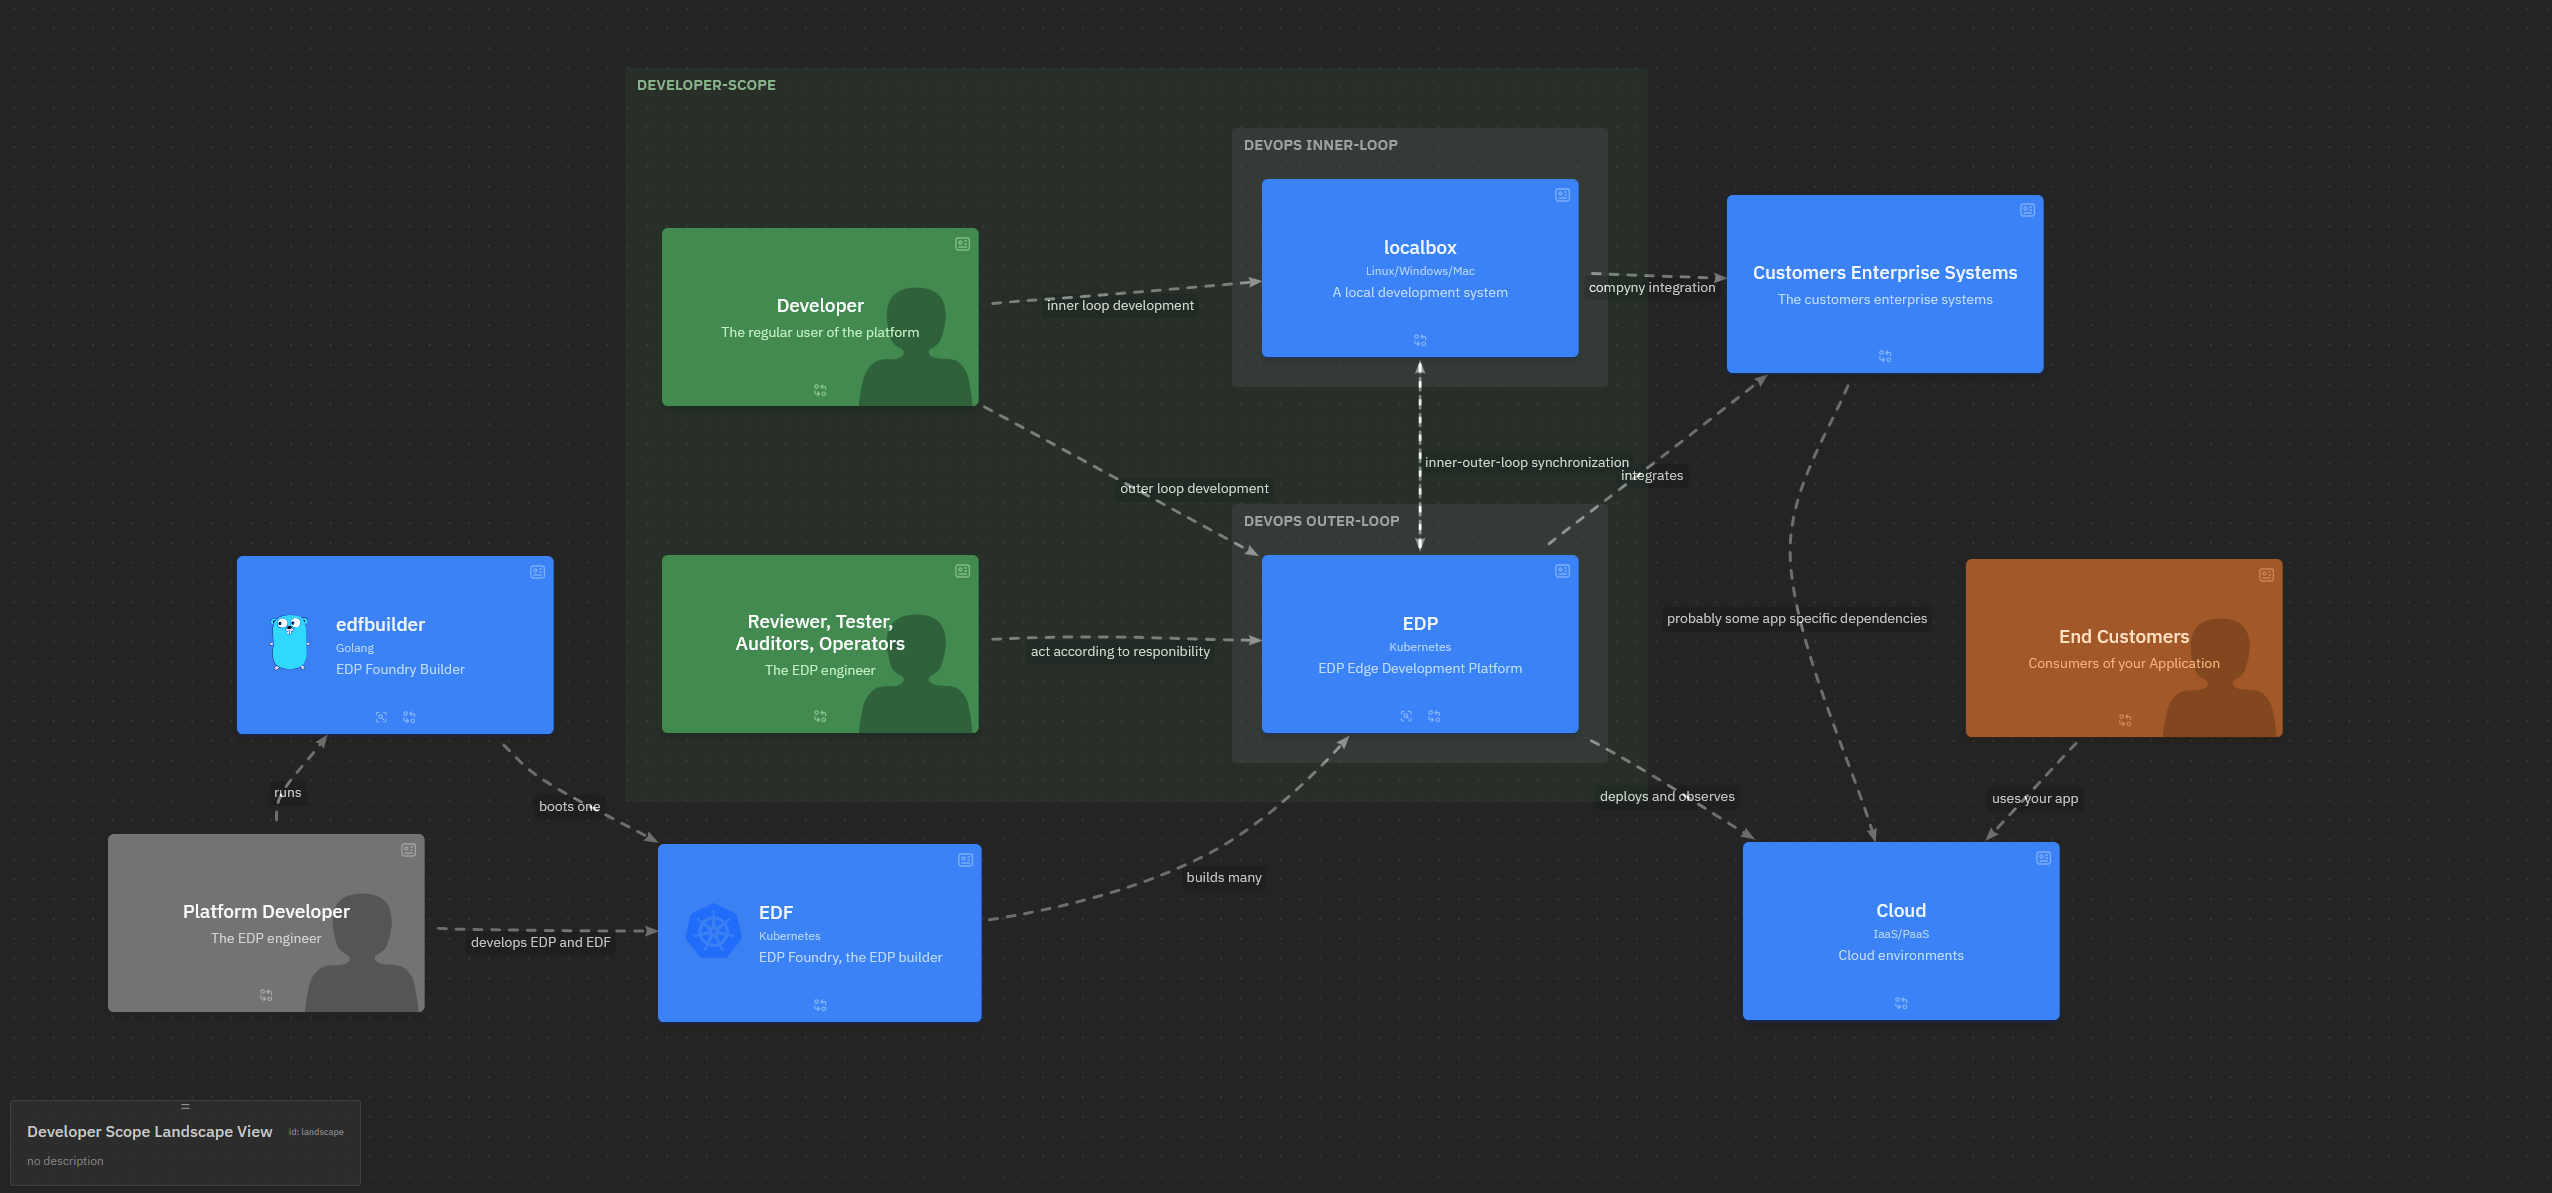This screenshot has width=2552, height=1193.
Task: Grab the handle atop the view title panel
Action: (185, 1106)
